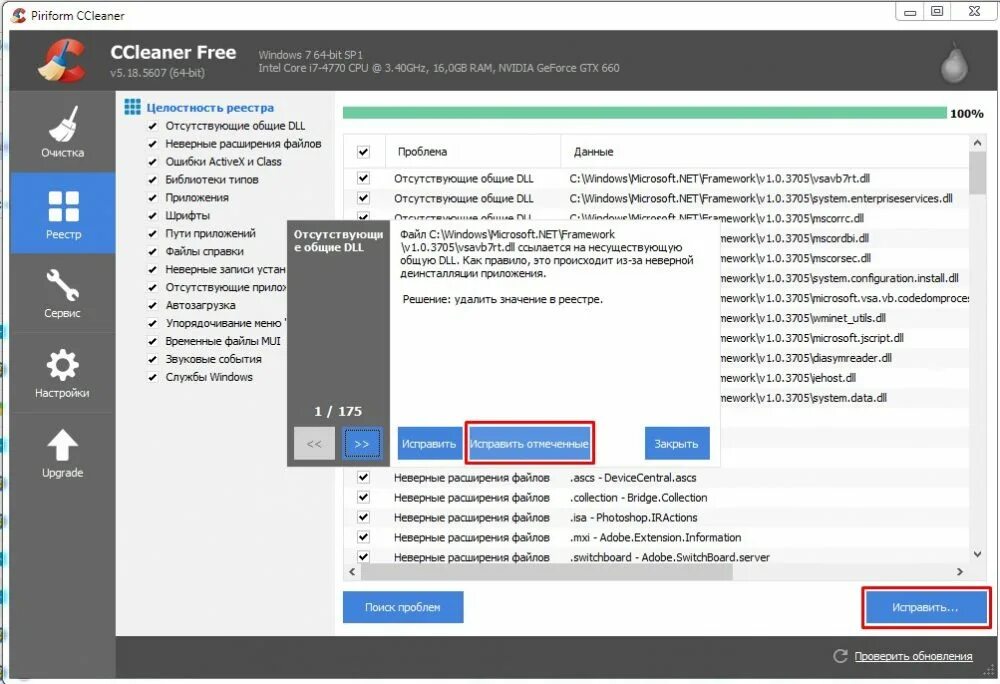1000x684 pixels.
Task: Click Поиск проблем button
Action: (x=403, y=607)
